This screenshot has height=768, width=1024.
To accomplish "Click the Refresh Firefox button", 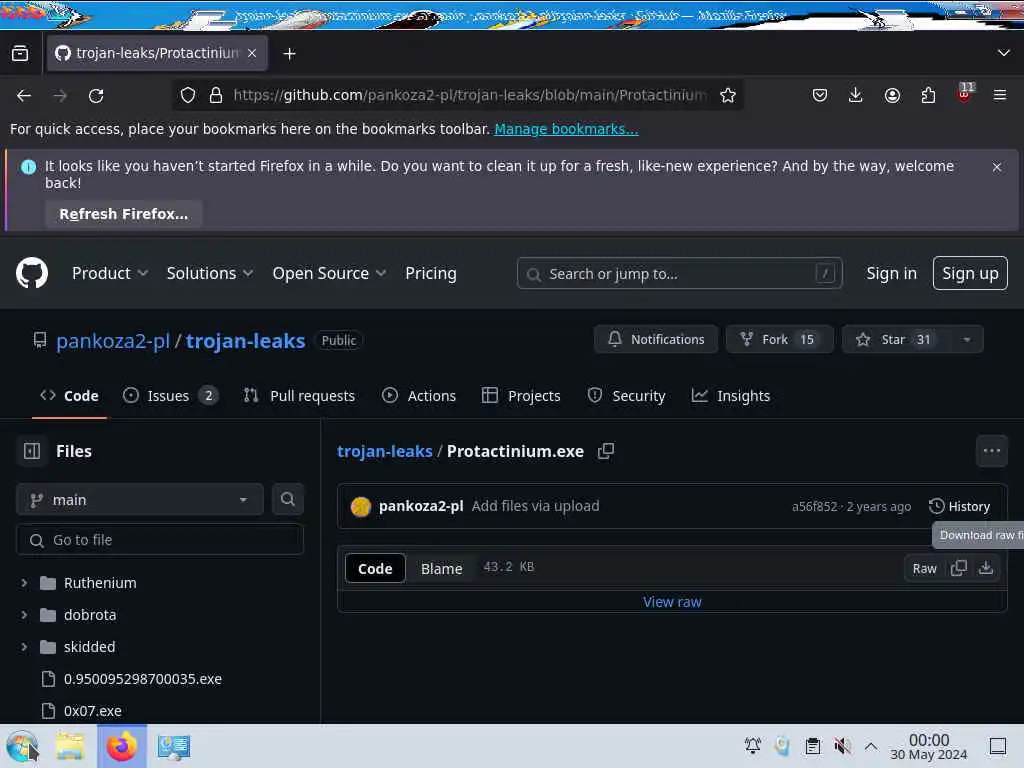I will pyautogui.click(x=123, y=214).
